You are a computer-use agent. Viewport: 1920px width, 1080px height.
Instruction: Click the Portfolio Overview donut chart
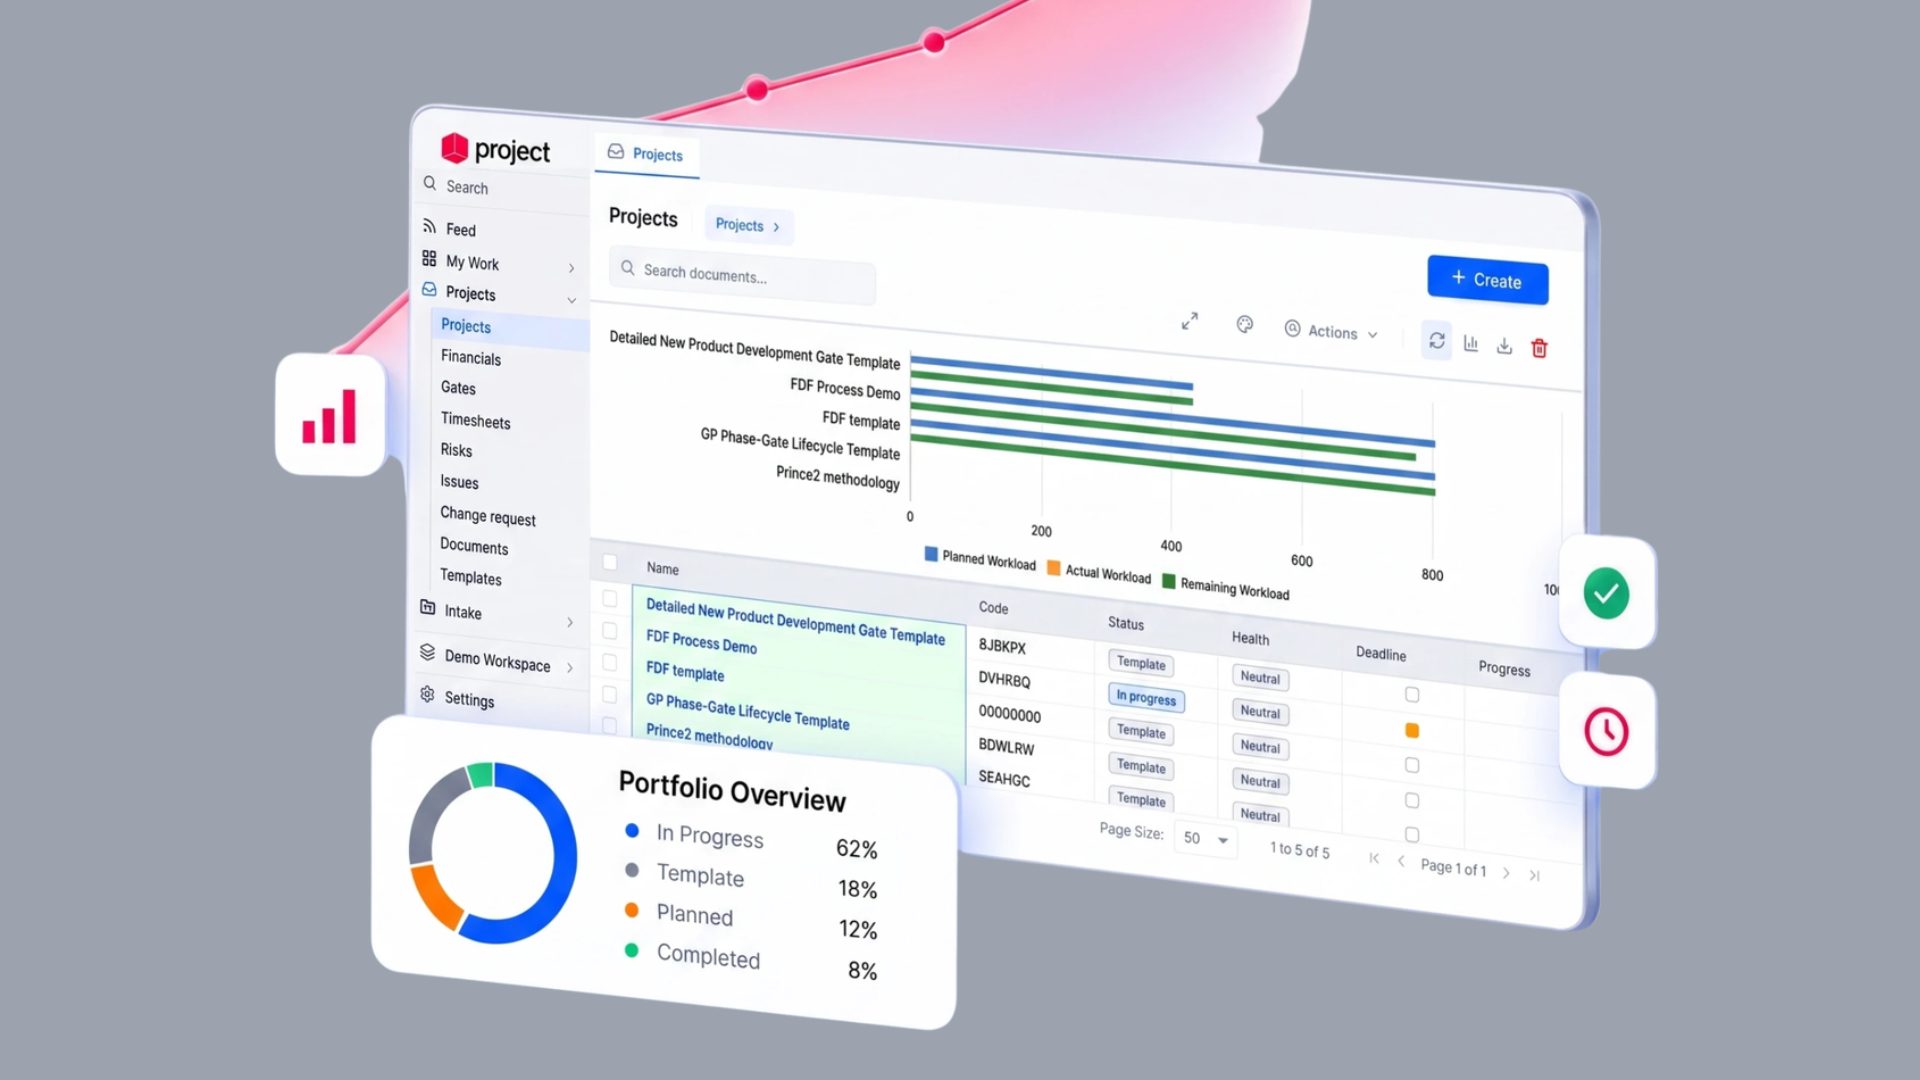coord(493,853)
